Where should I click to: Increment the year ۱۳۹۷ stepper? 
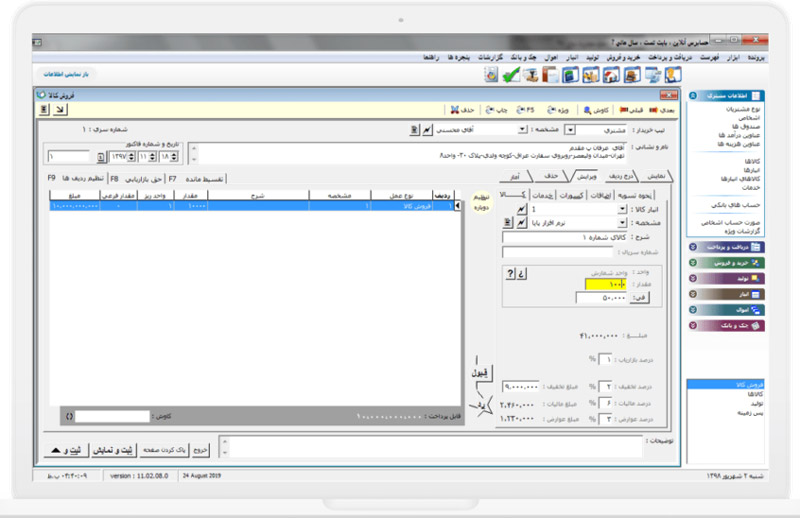point(131,155)
